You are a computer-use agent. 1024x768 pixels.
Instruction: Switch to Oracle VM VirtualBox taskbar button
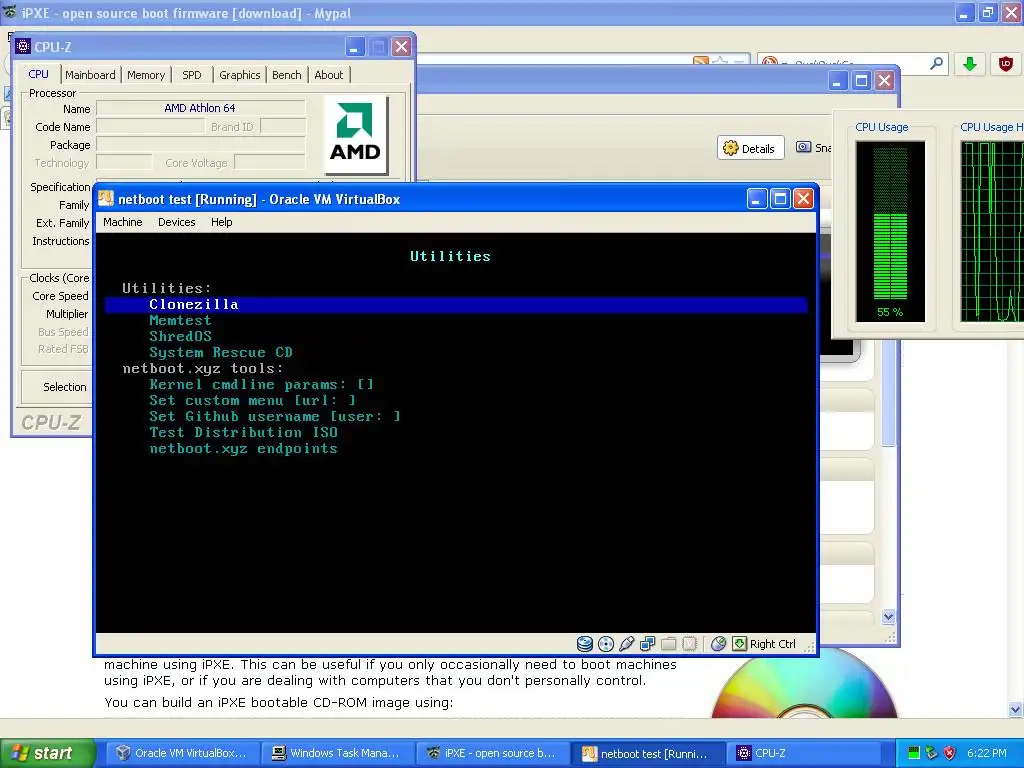point(182,753)
